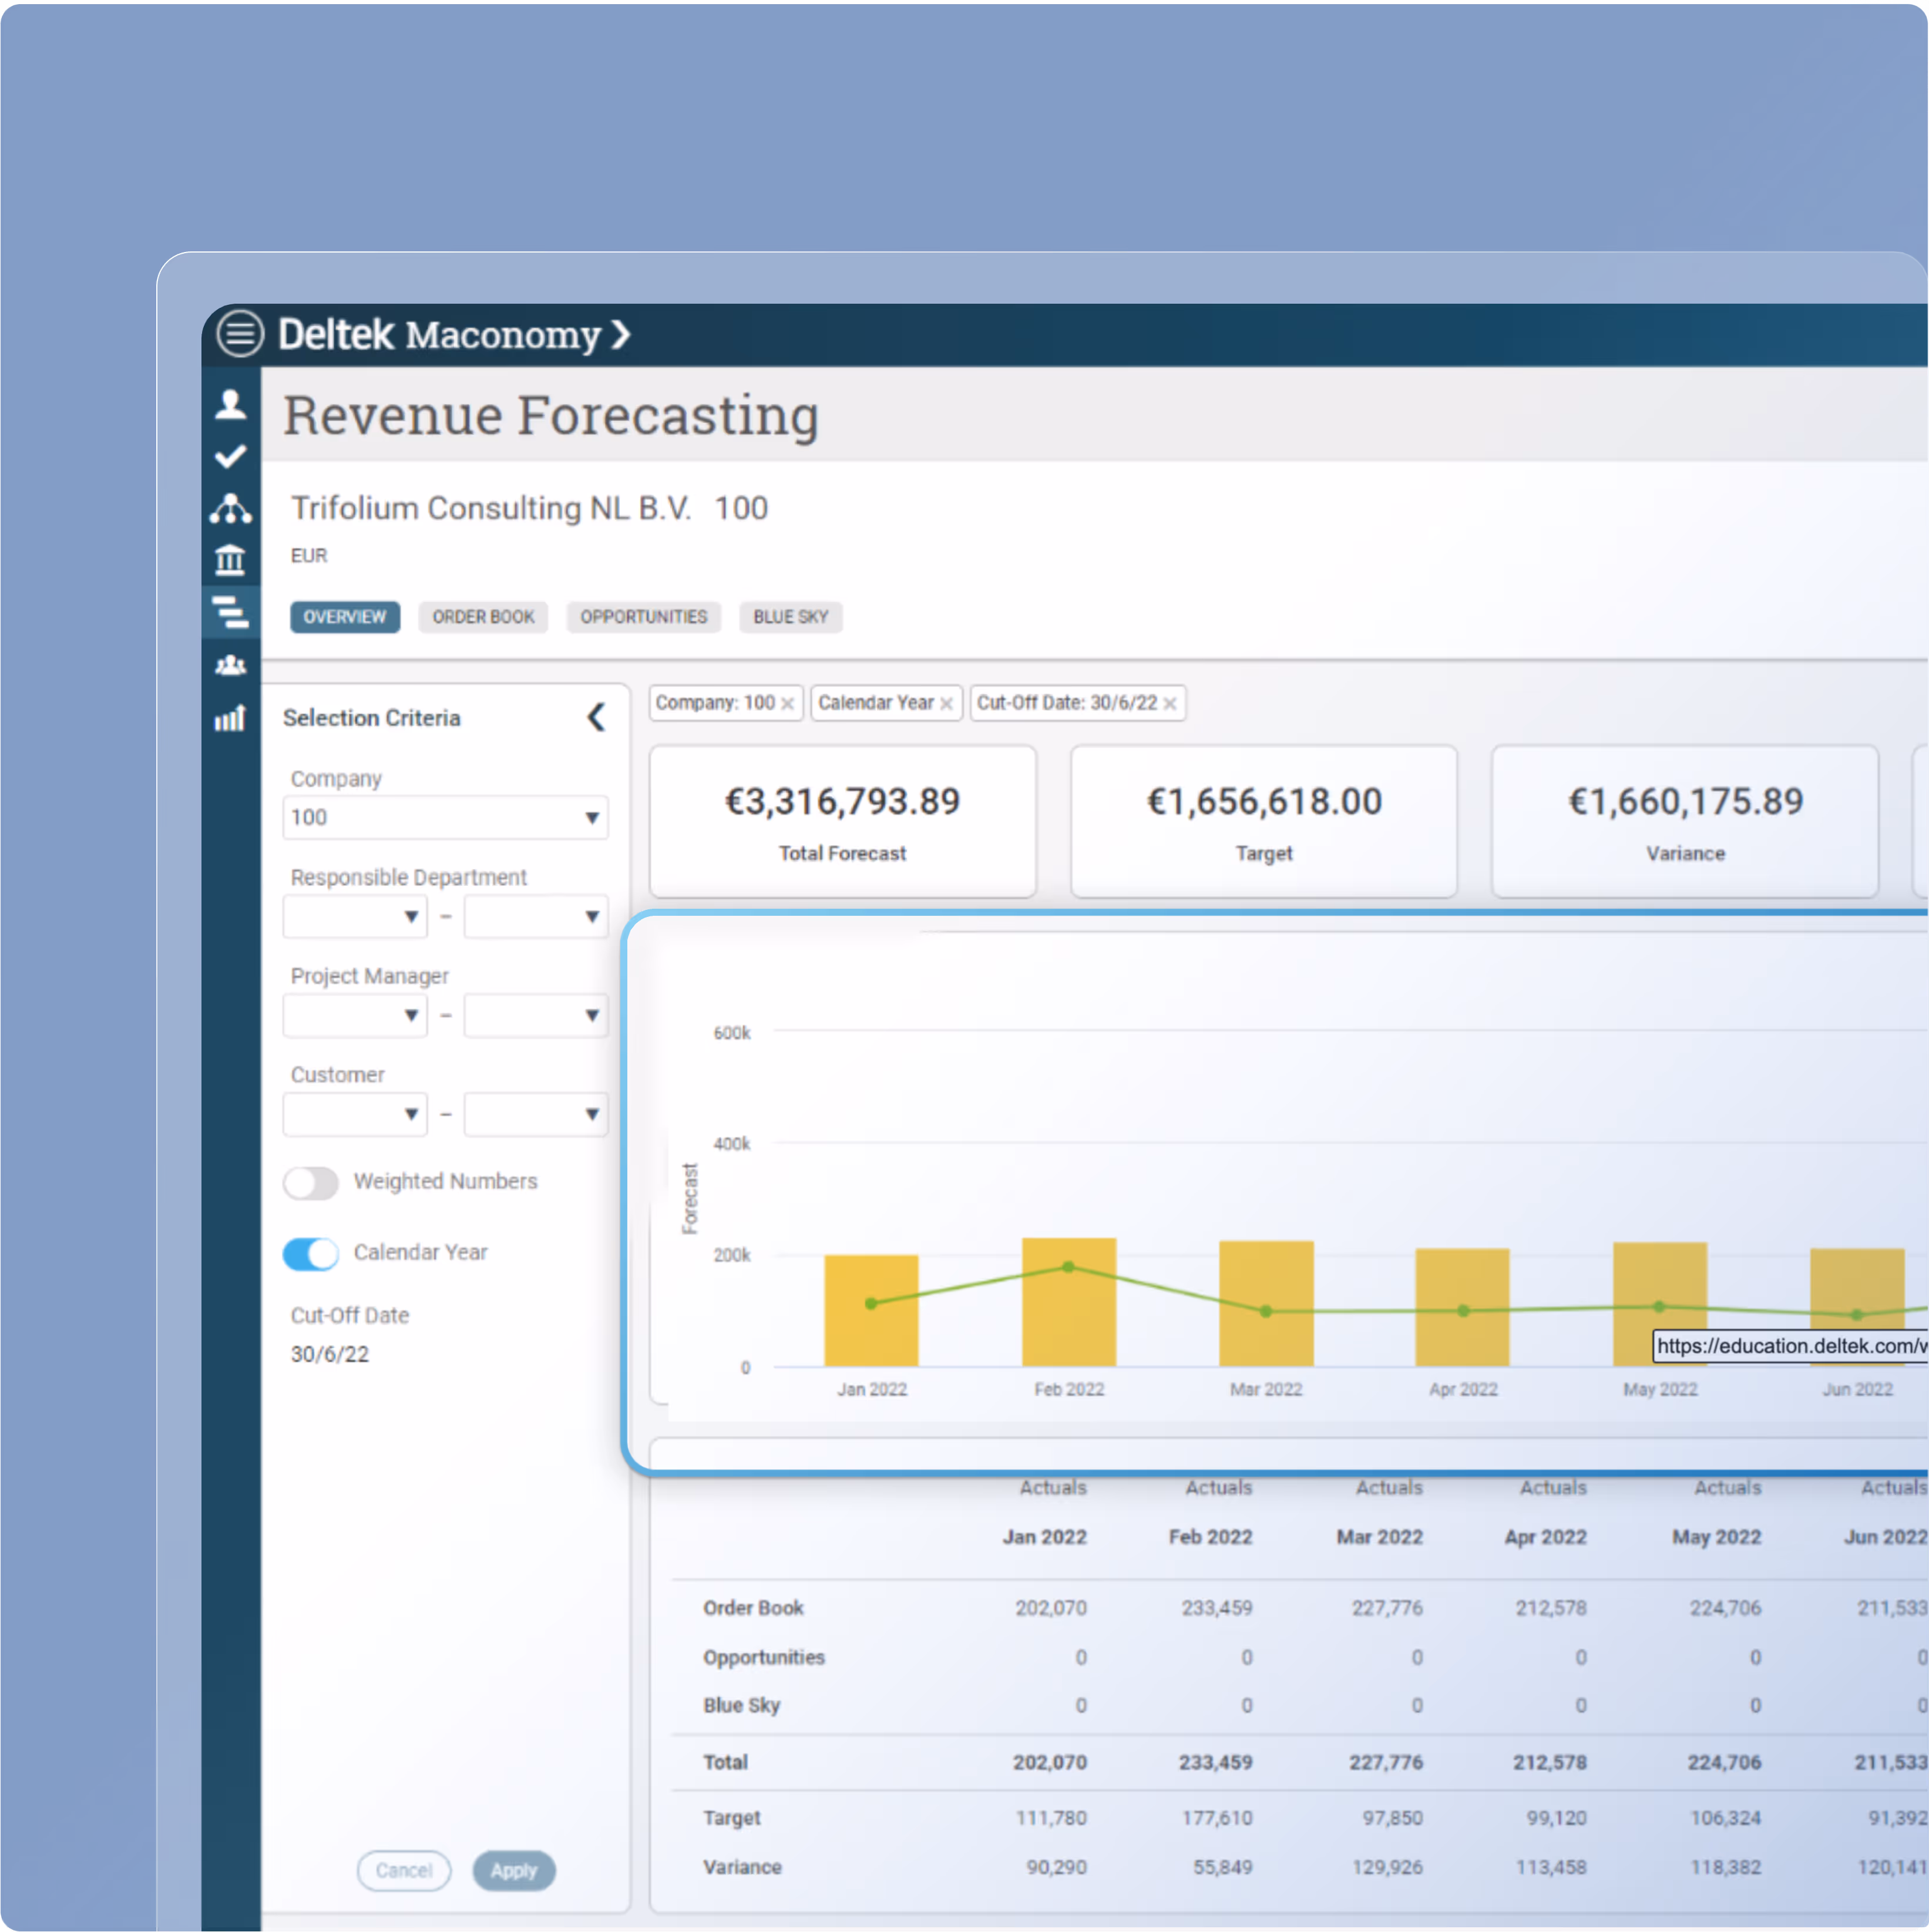Click the Apply button

(514, 1871)
